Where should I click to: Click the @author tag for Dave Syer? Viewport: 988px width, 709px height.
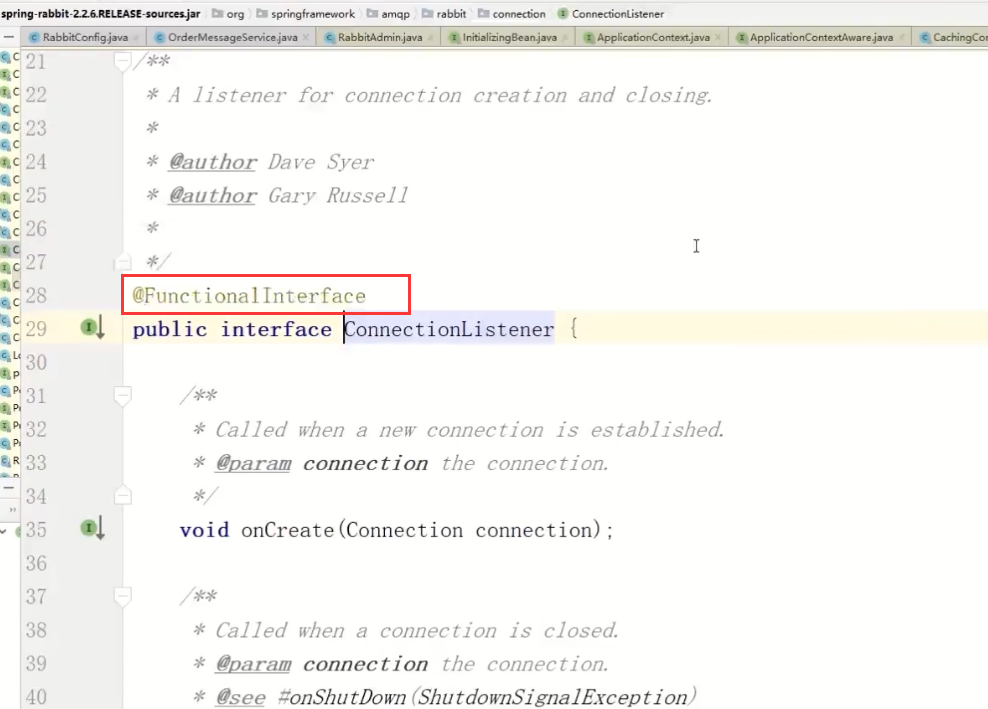(212, 162)
